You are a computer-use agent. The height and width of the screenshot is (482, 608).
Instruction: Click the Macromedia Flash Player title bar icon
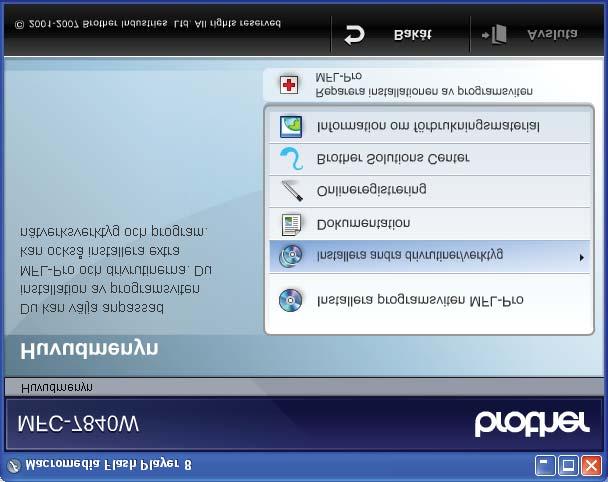coord(14,465)
